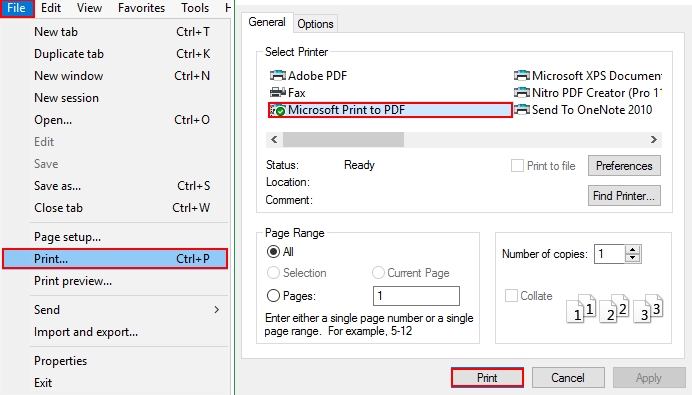Enable the Print to file checkbox
The height and width of the screenshot is (395, 692).
(517, 166)
